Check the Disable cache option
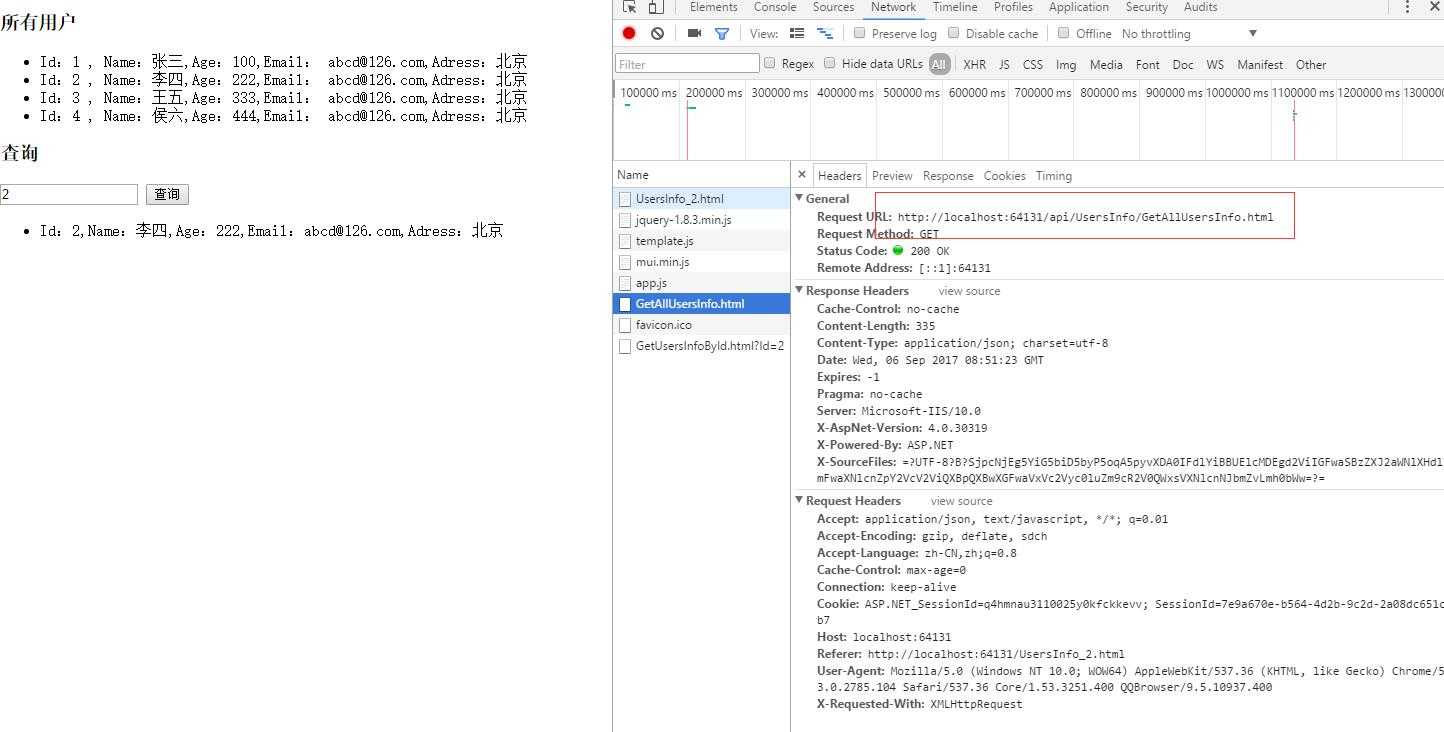Screen dimensions: 1444x732 953,33
